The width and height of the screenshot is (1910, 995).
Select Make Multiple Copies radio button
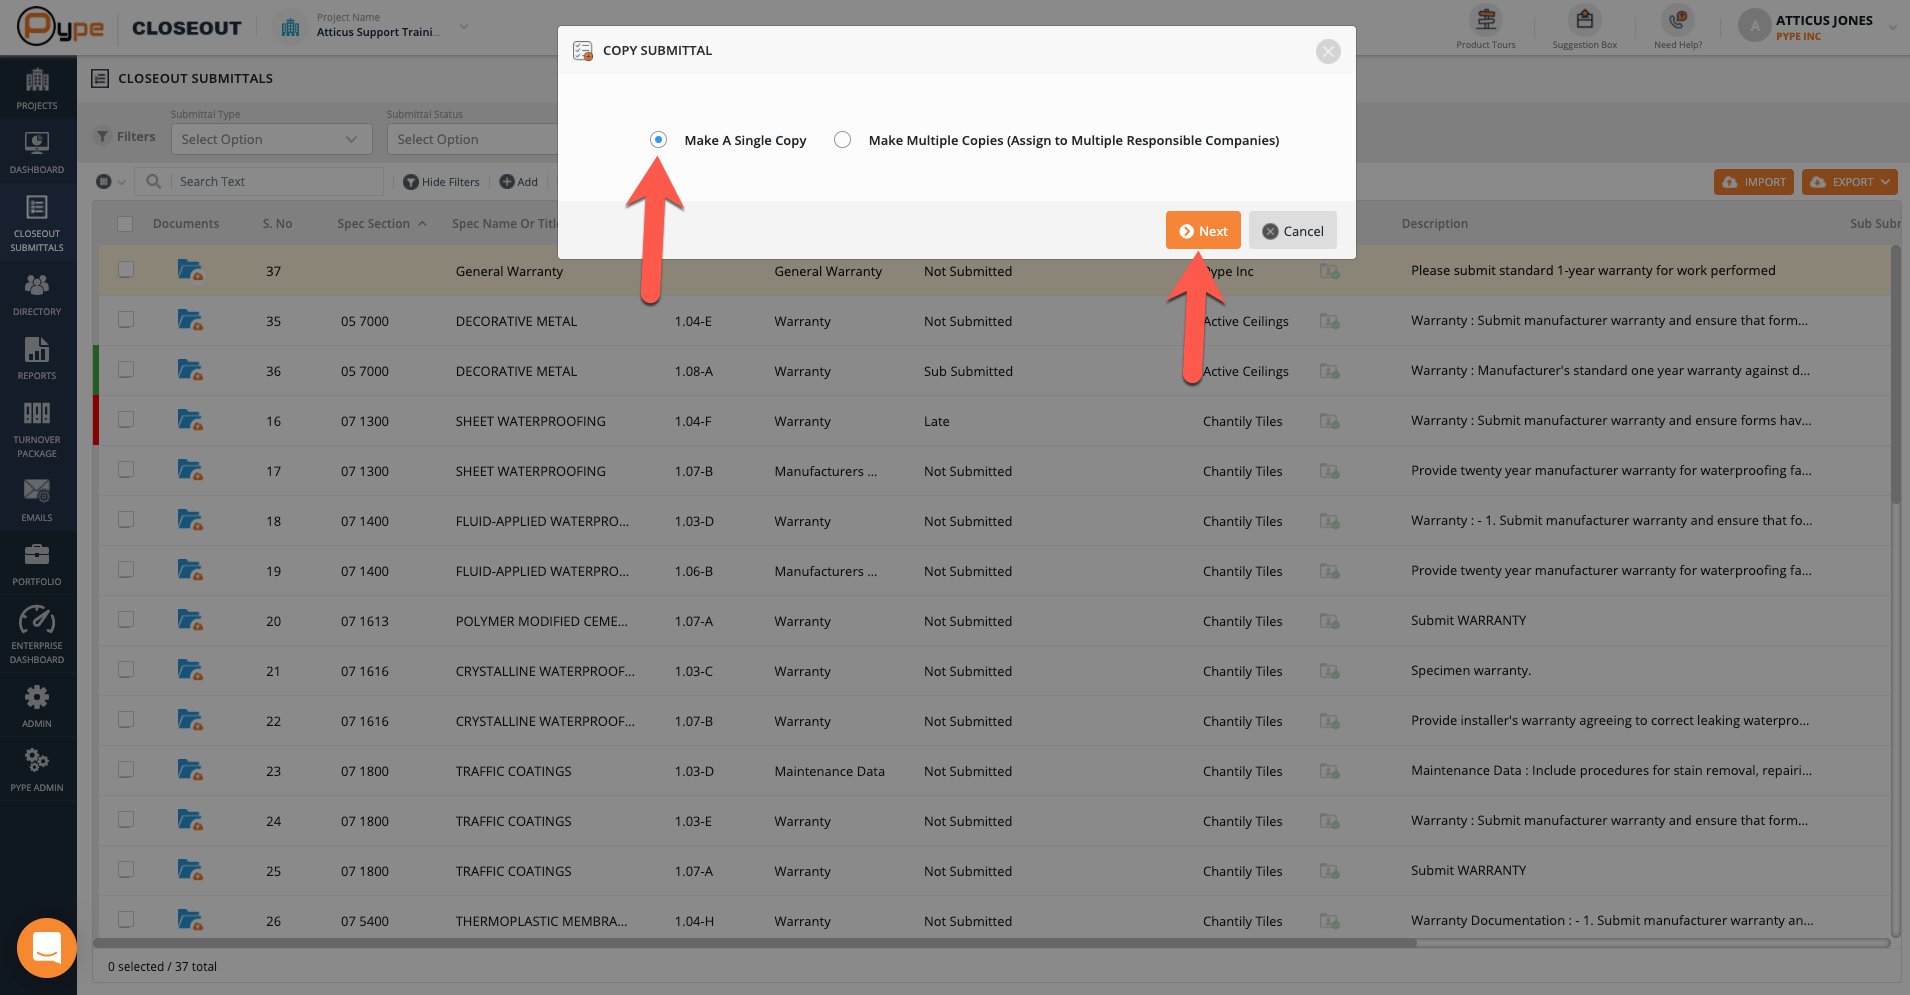[843, 140]
